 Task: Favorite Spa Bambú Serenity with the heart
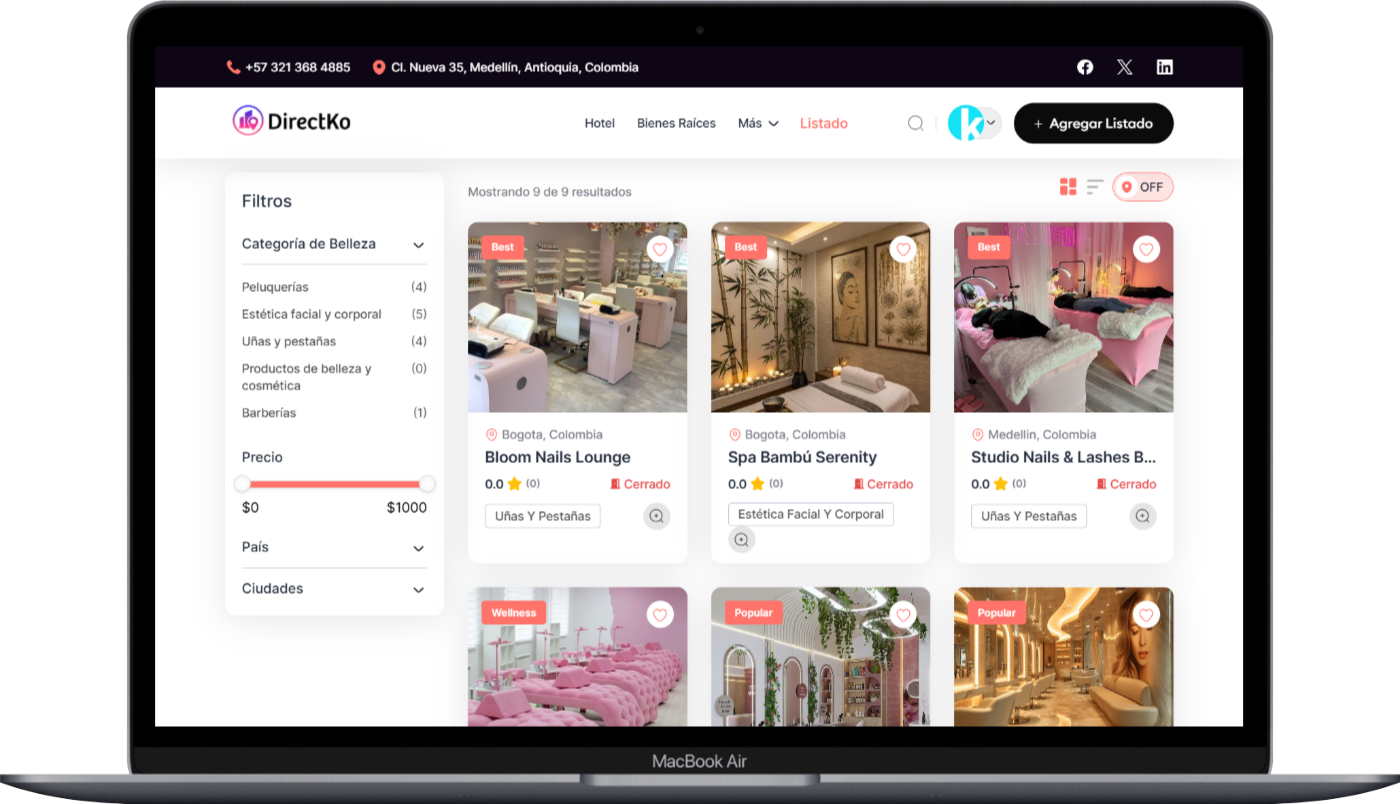903,249
